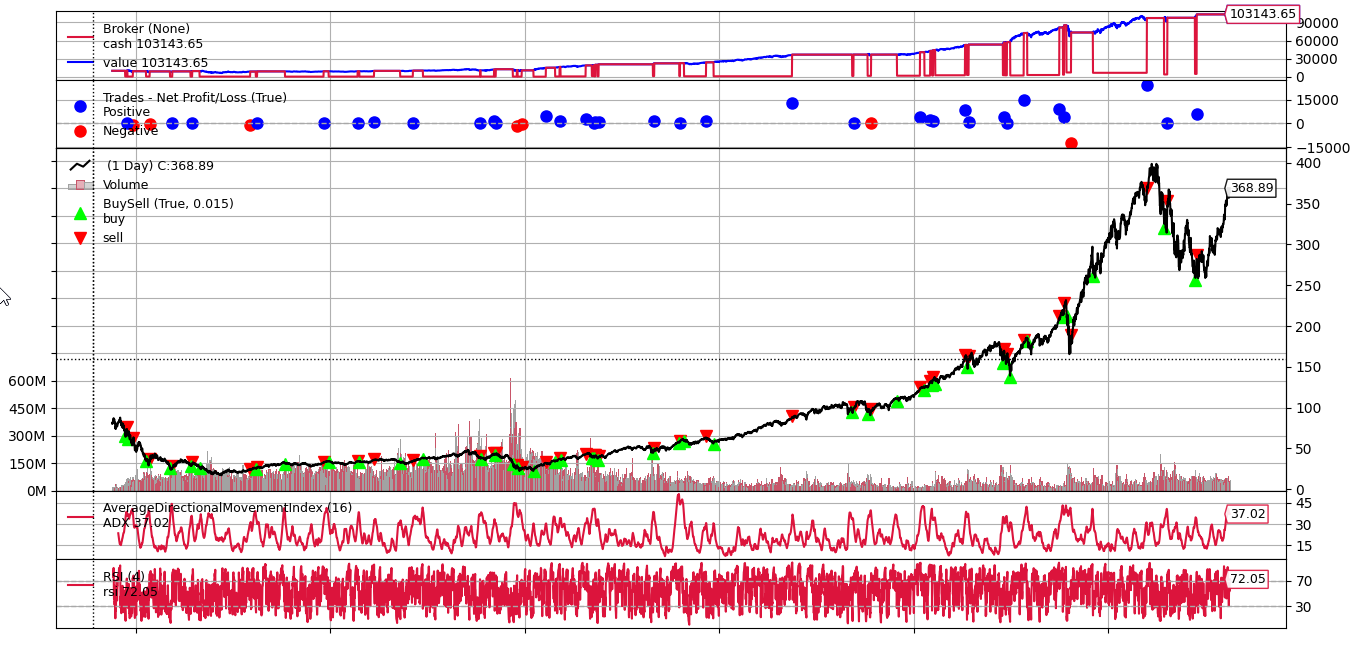
Task: Click the BuySell (True, 0.015) legend text
Action: (168, 204)
